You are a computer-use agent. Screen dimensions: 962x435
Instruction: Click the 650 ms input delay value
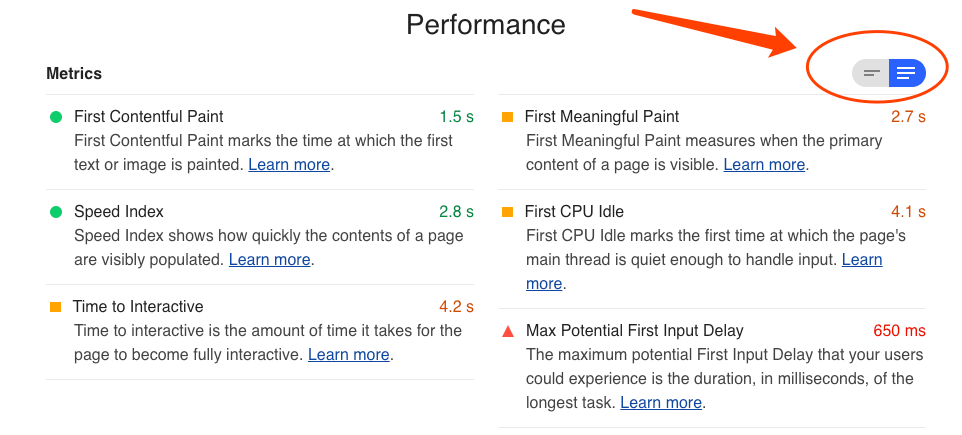coord(899,331)
